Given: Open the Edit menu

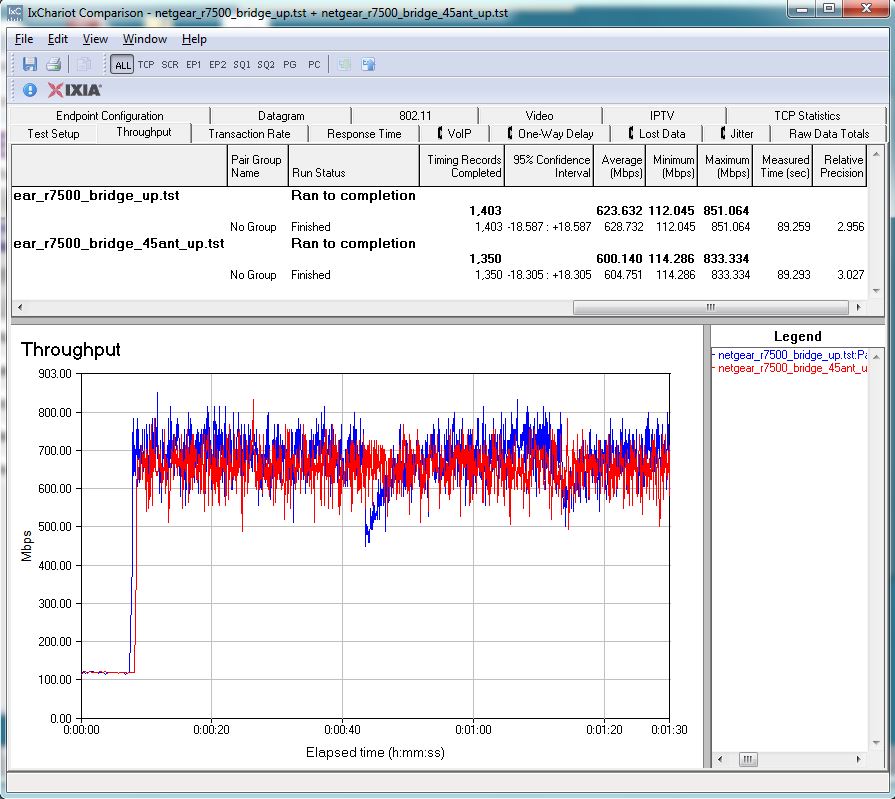Looking at the screenshot, I should pos(58,39).
